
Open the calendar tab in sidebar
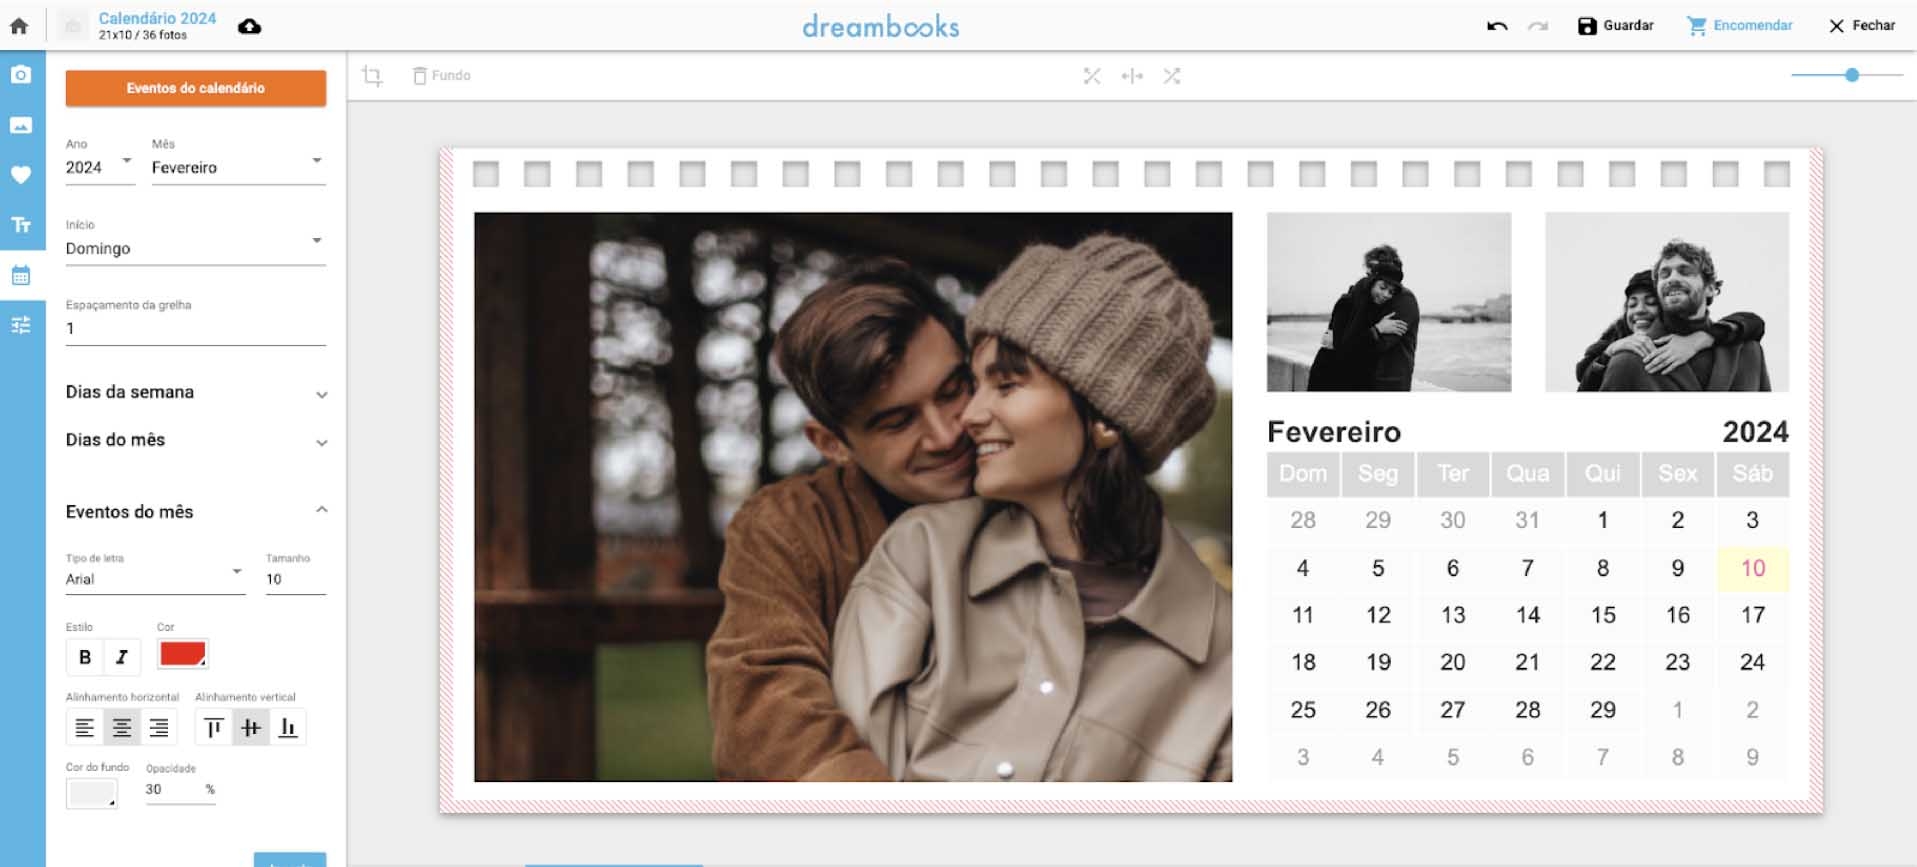click(21, 276)
